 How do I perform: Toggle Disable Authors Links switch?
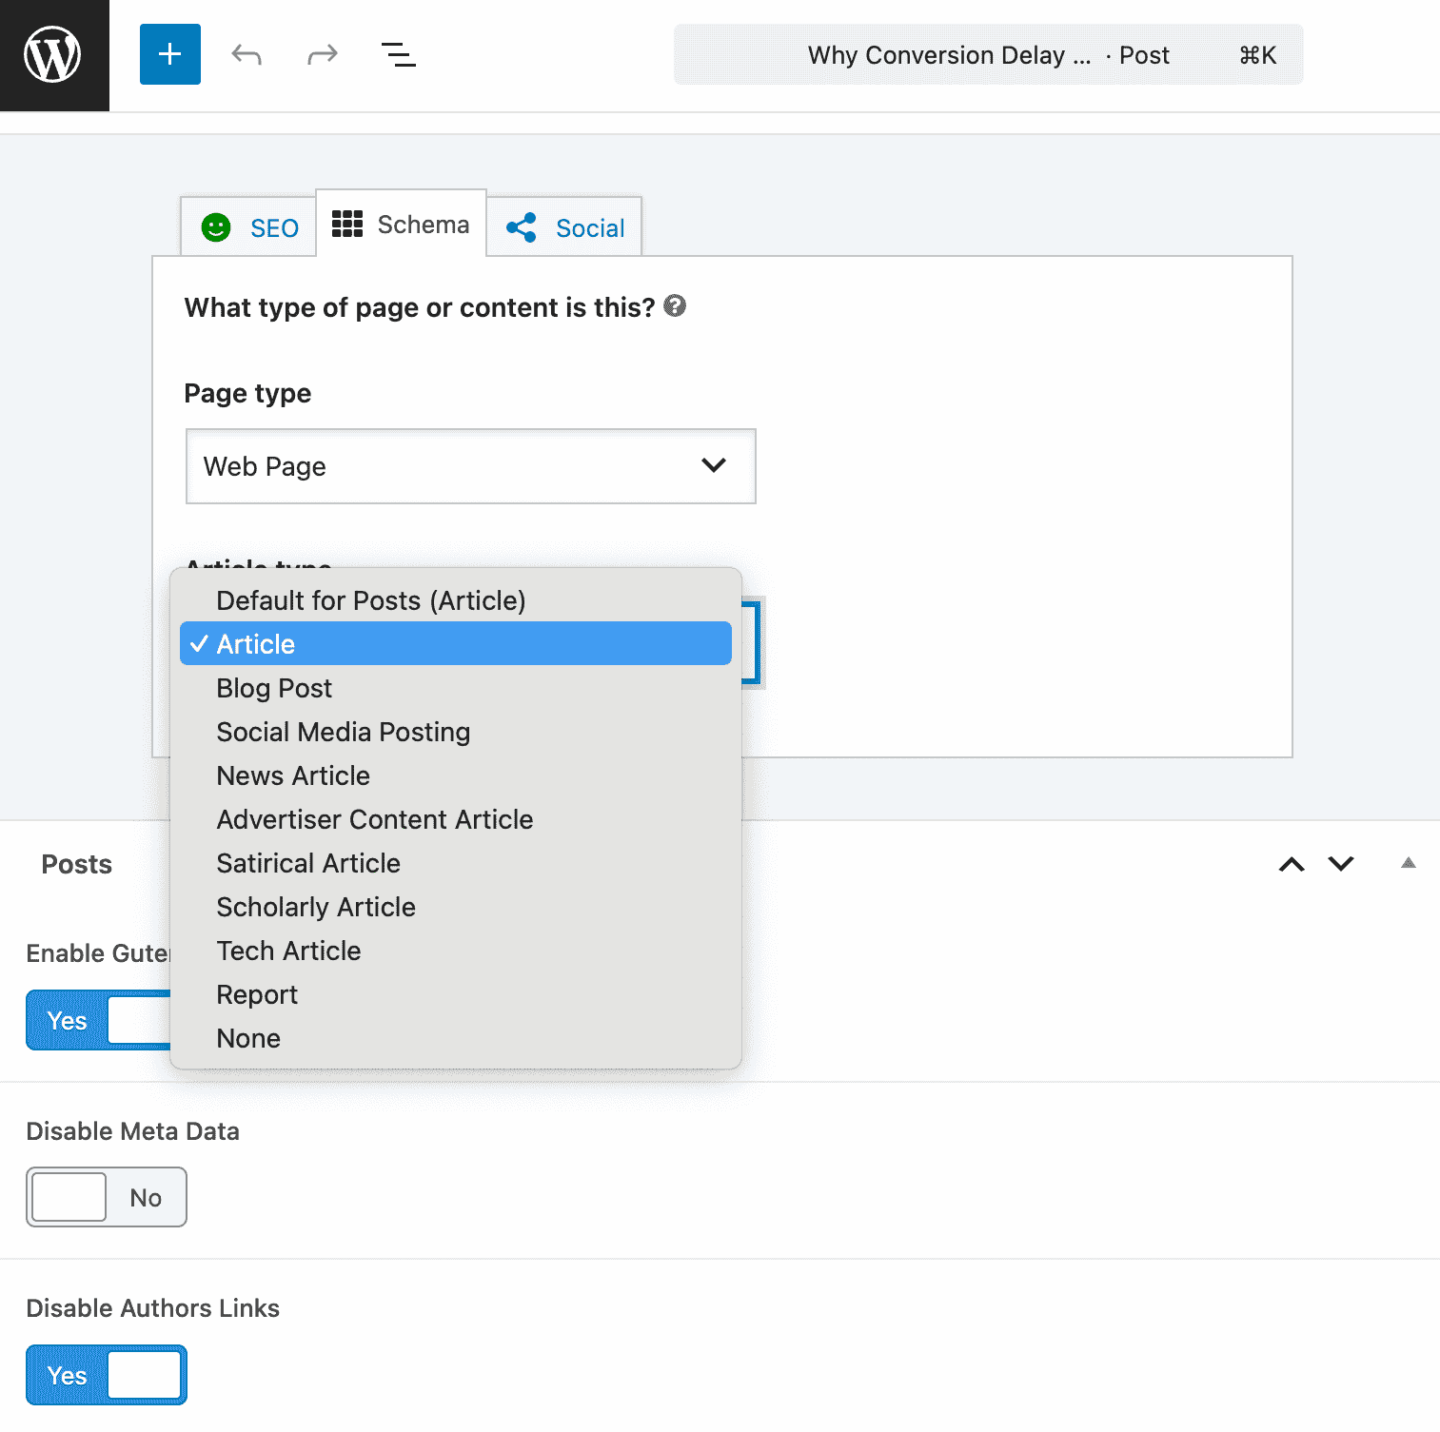point(106,1375)
